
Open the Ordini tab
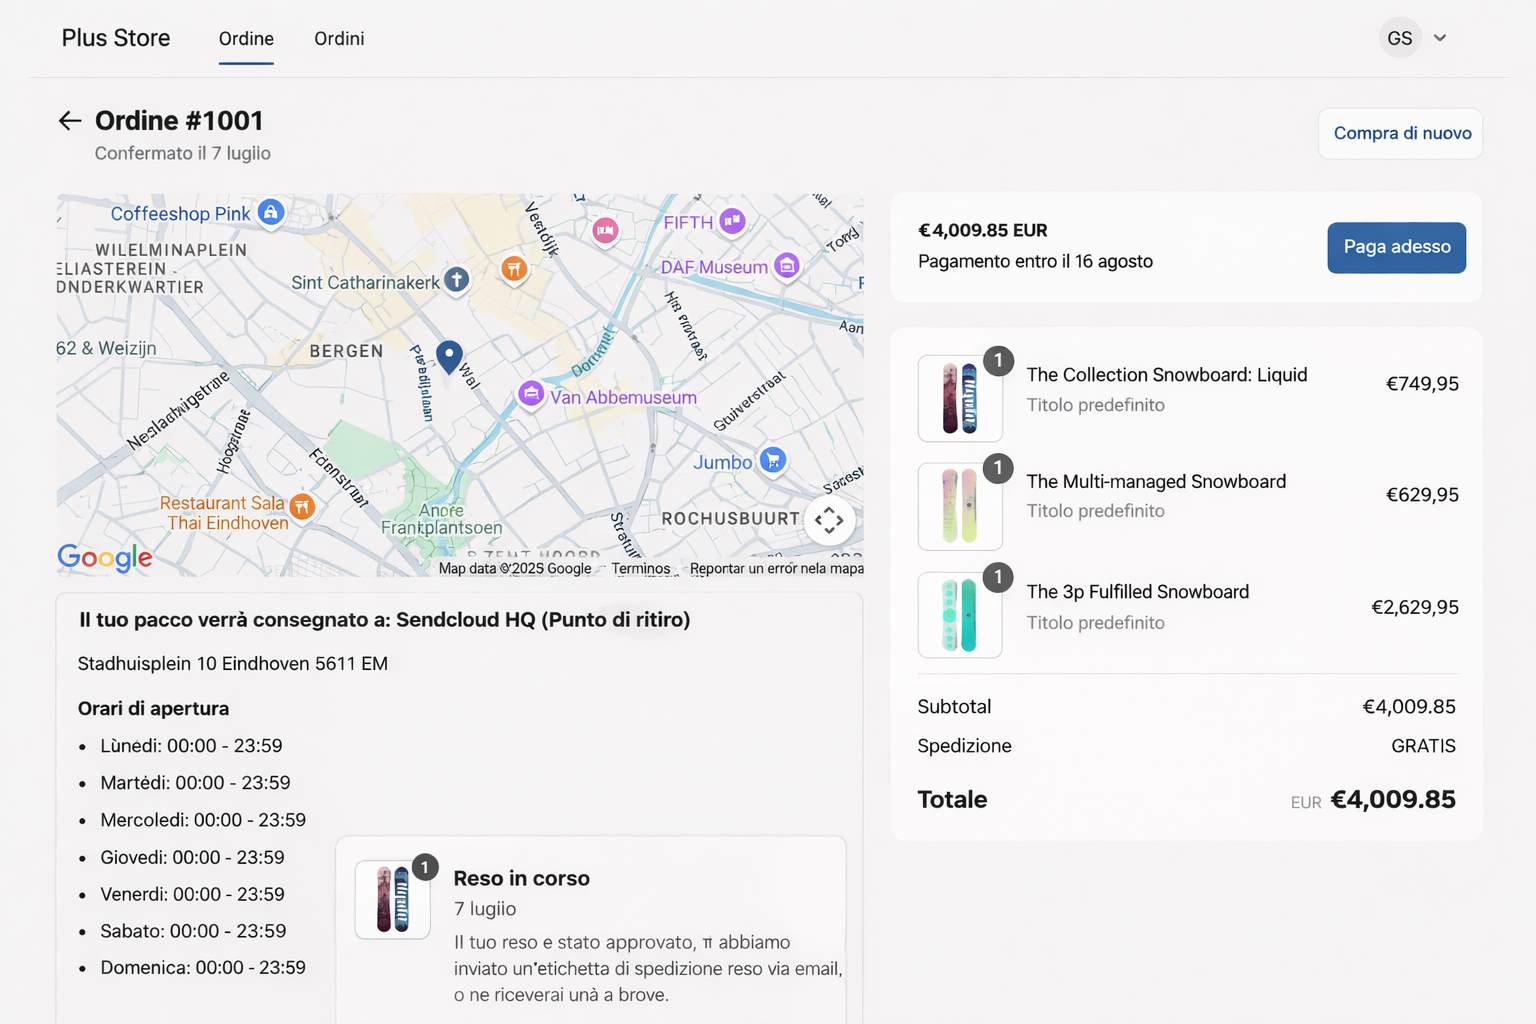339,38
